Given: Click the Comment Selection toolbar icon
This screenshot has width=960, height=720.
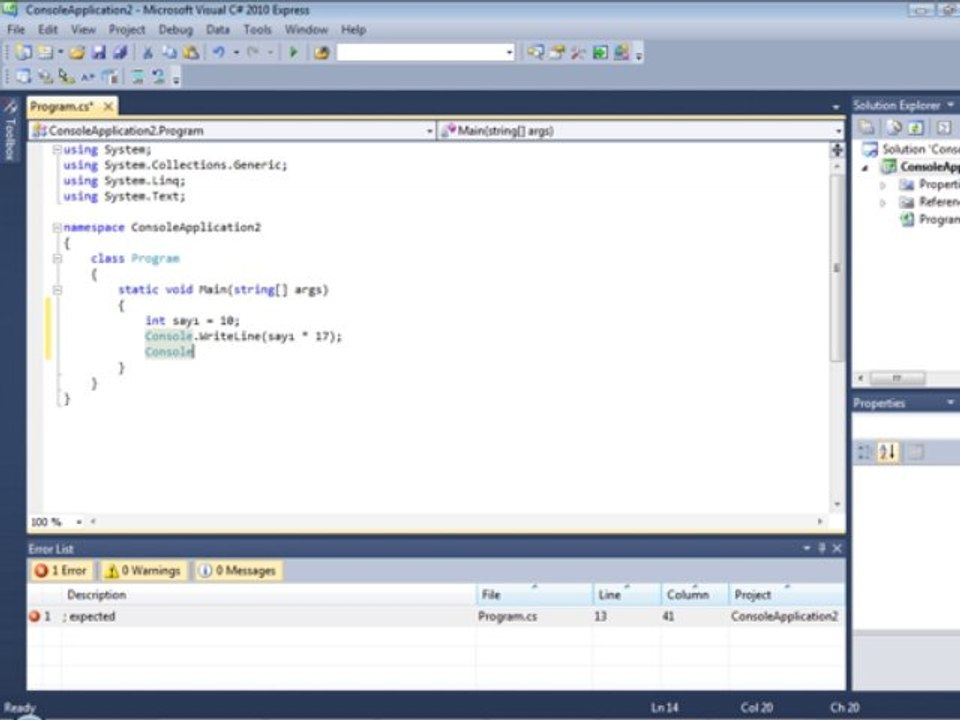Looking at the screenshot, I should coord(138,77).
